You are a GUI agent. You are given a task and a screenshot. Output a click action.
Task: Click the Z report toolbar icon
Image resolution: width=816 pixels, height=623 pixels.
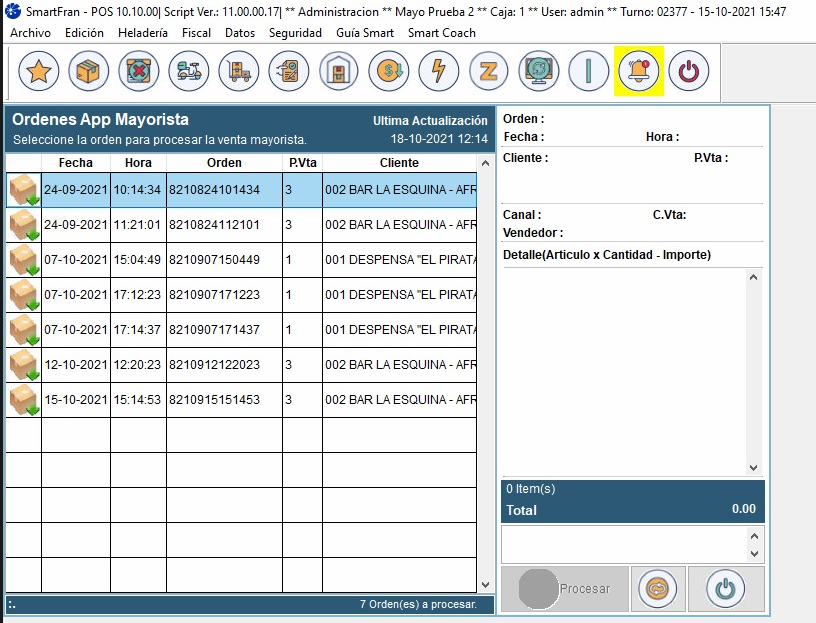(488, 72)
